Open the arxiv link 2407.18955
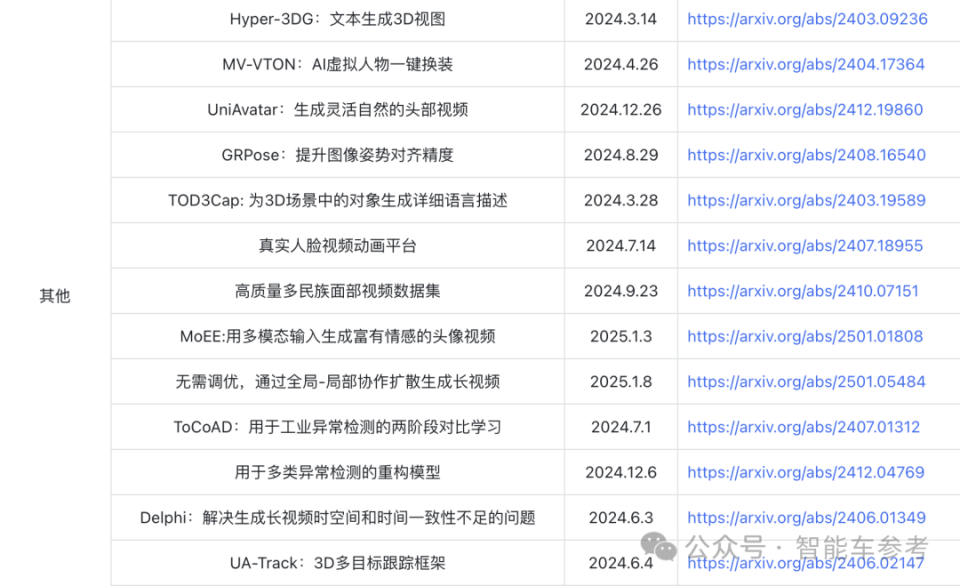Image resolution: width=960 pixels, height=586 pixels. (805, 246)
